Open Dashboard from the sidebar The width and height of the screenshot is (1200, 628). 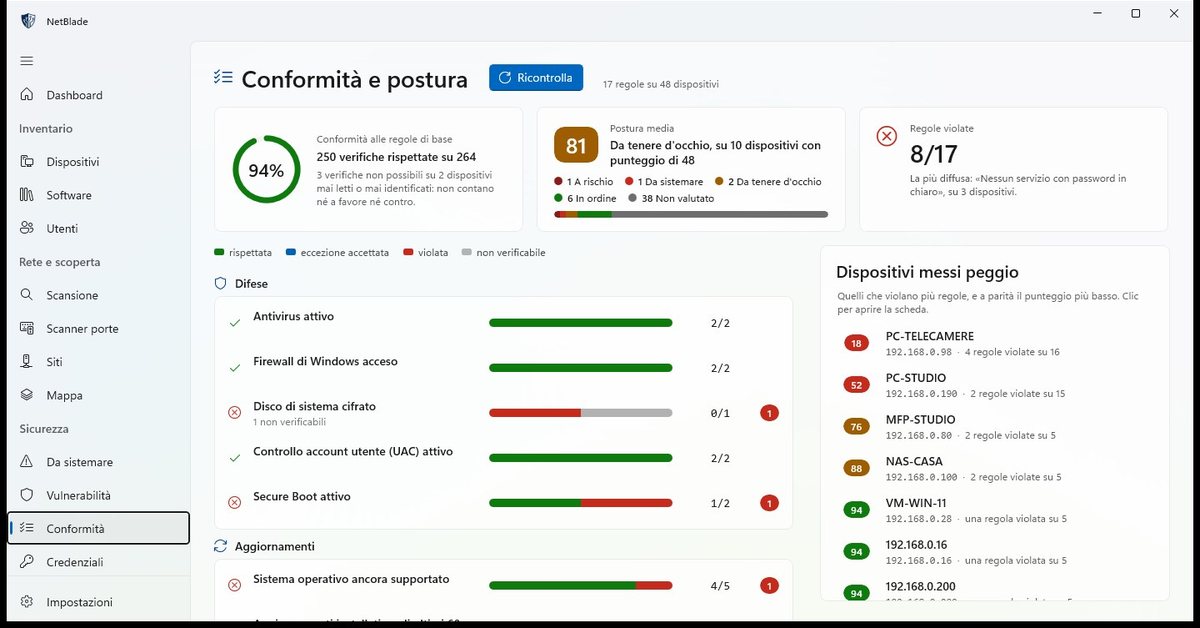click(98, 95)
